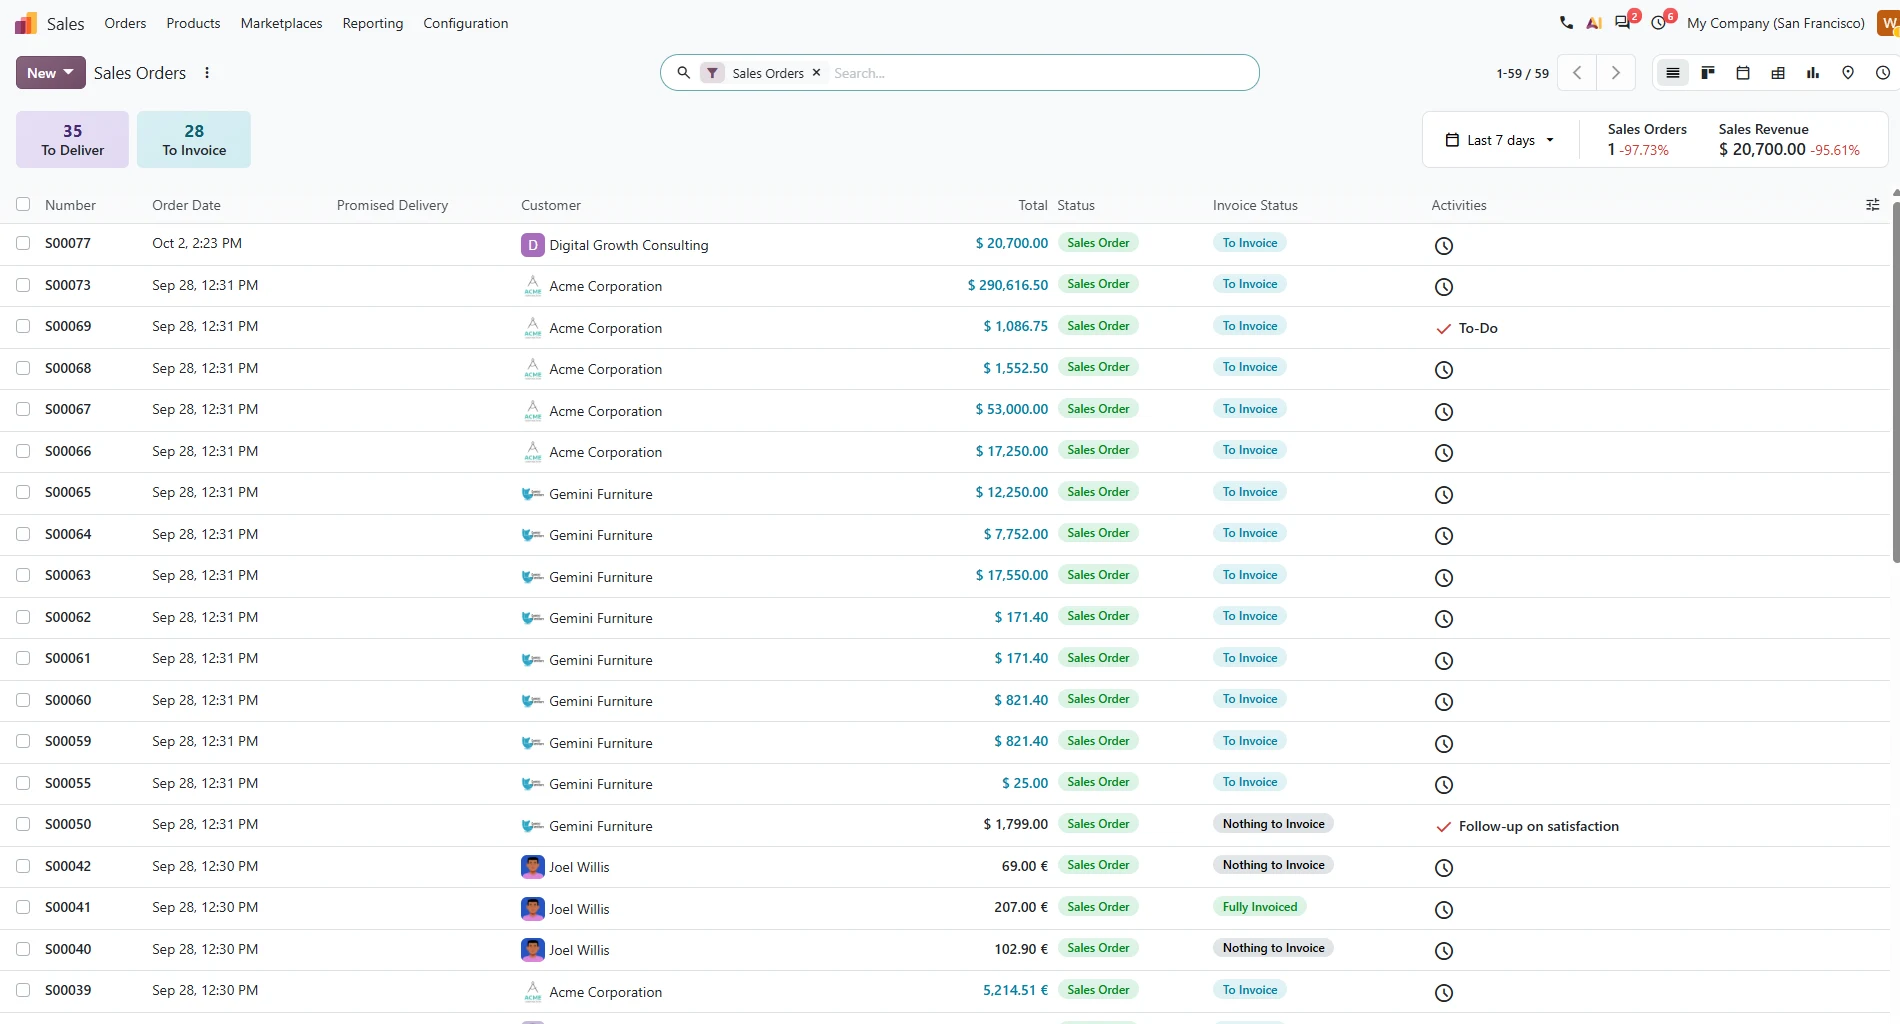Select checkbox for order S00063
This screenshot has height=1024, width=1900.
coord(23,575)
